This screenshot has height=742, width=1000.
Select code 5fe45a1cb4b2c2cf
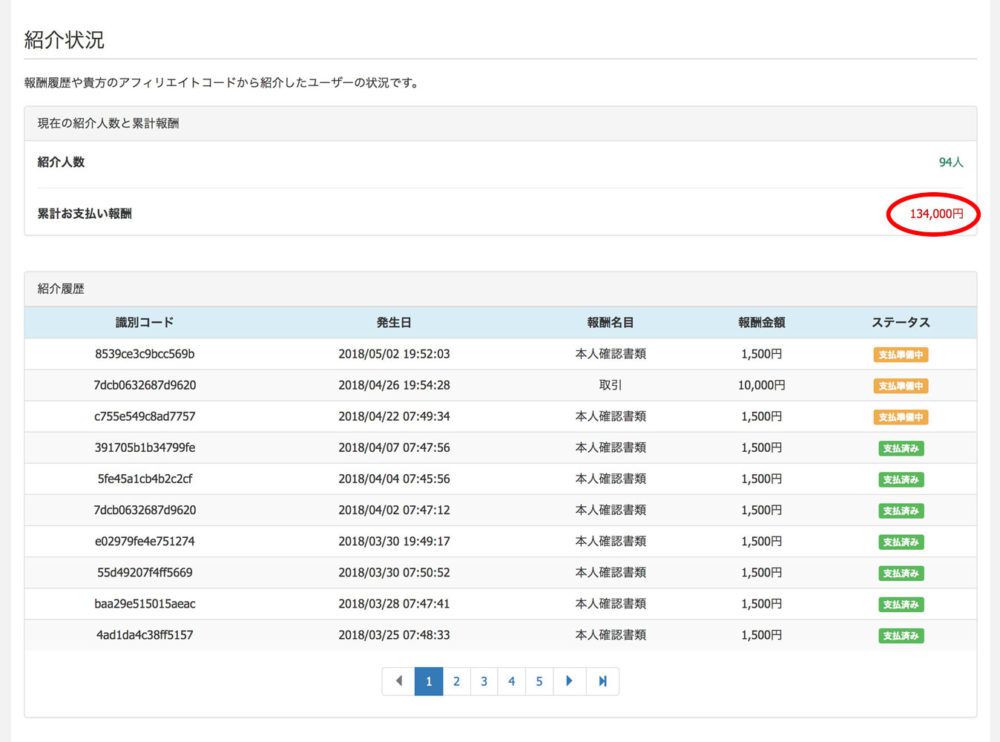pos(145,479)
